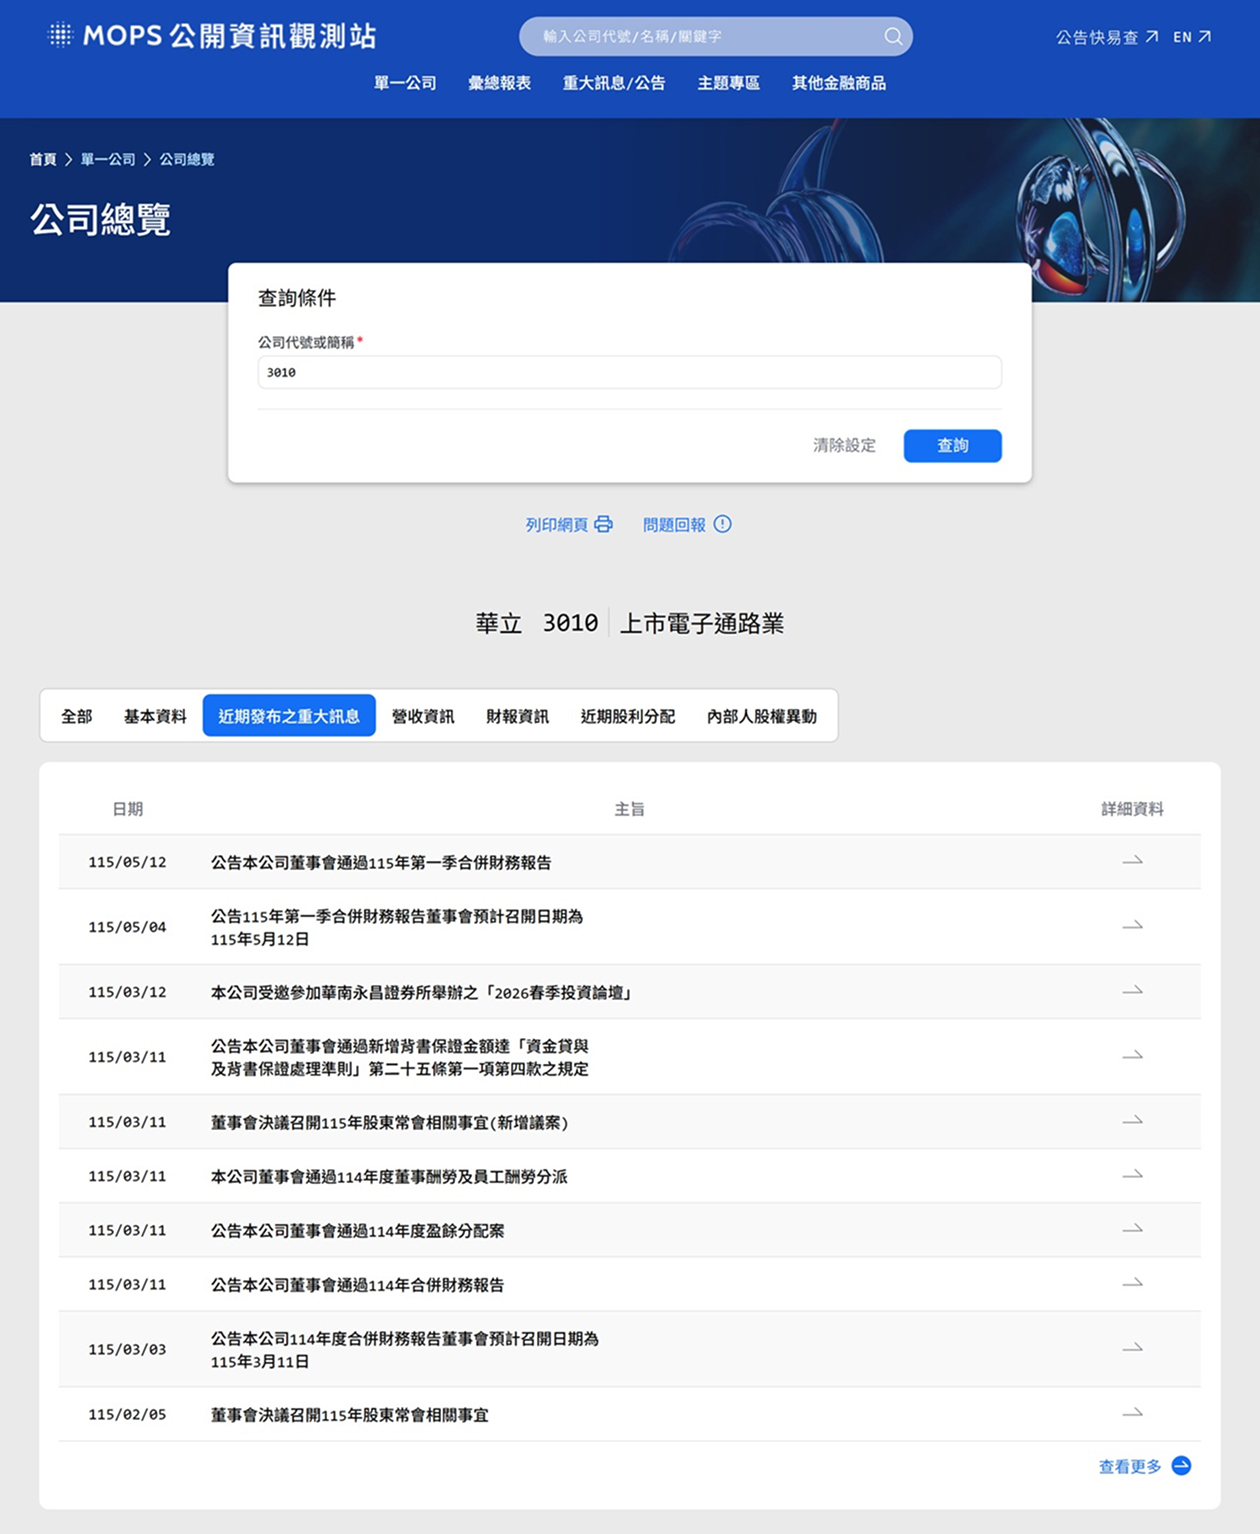Open details arrow for 114年度盈餘分配案 row

[x=1132, y=1229]
